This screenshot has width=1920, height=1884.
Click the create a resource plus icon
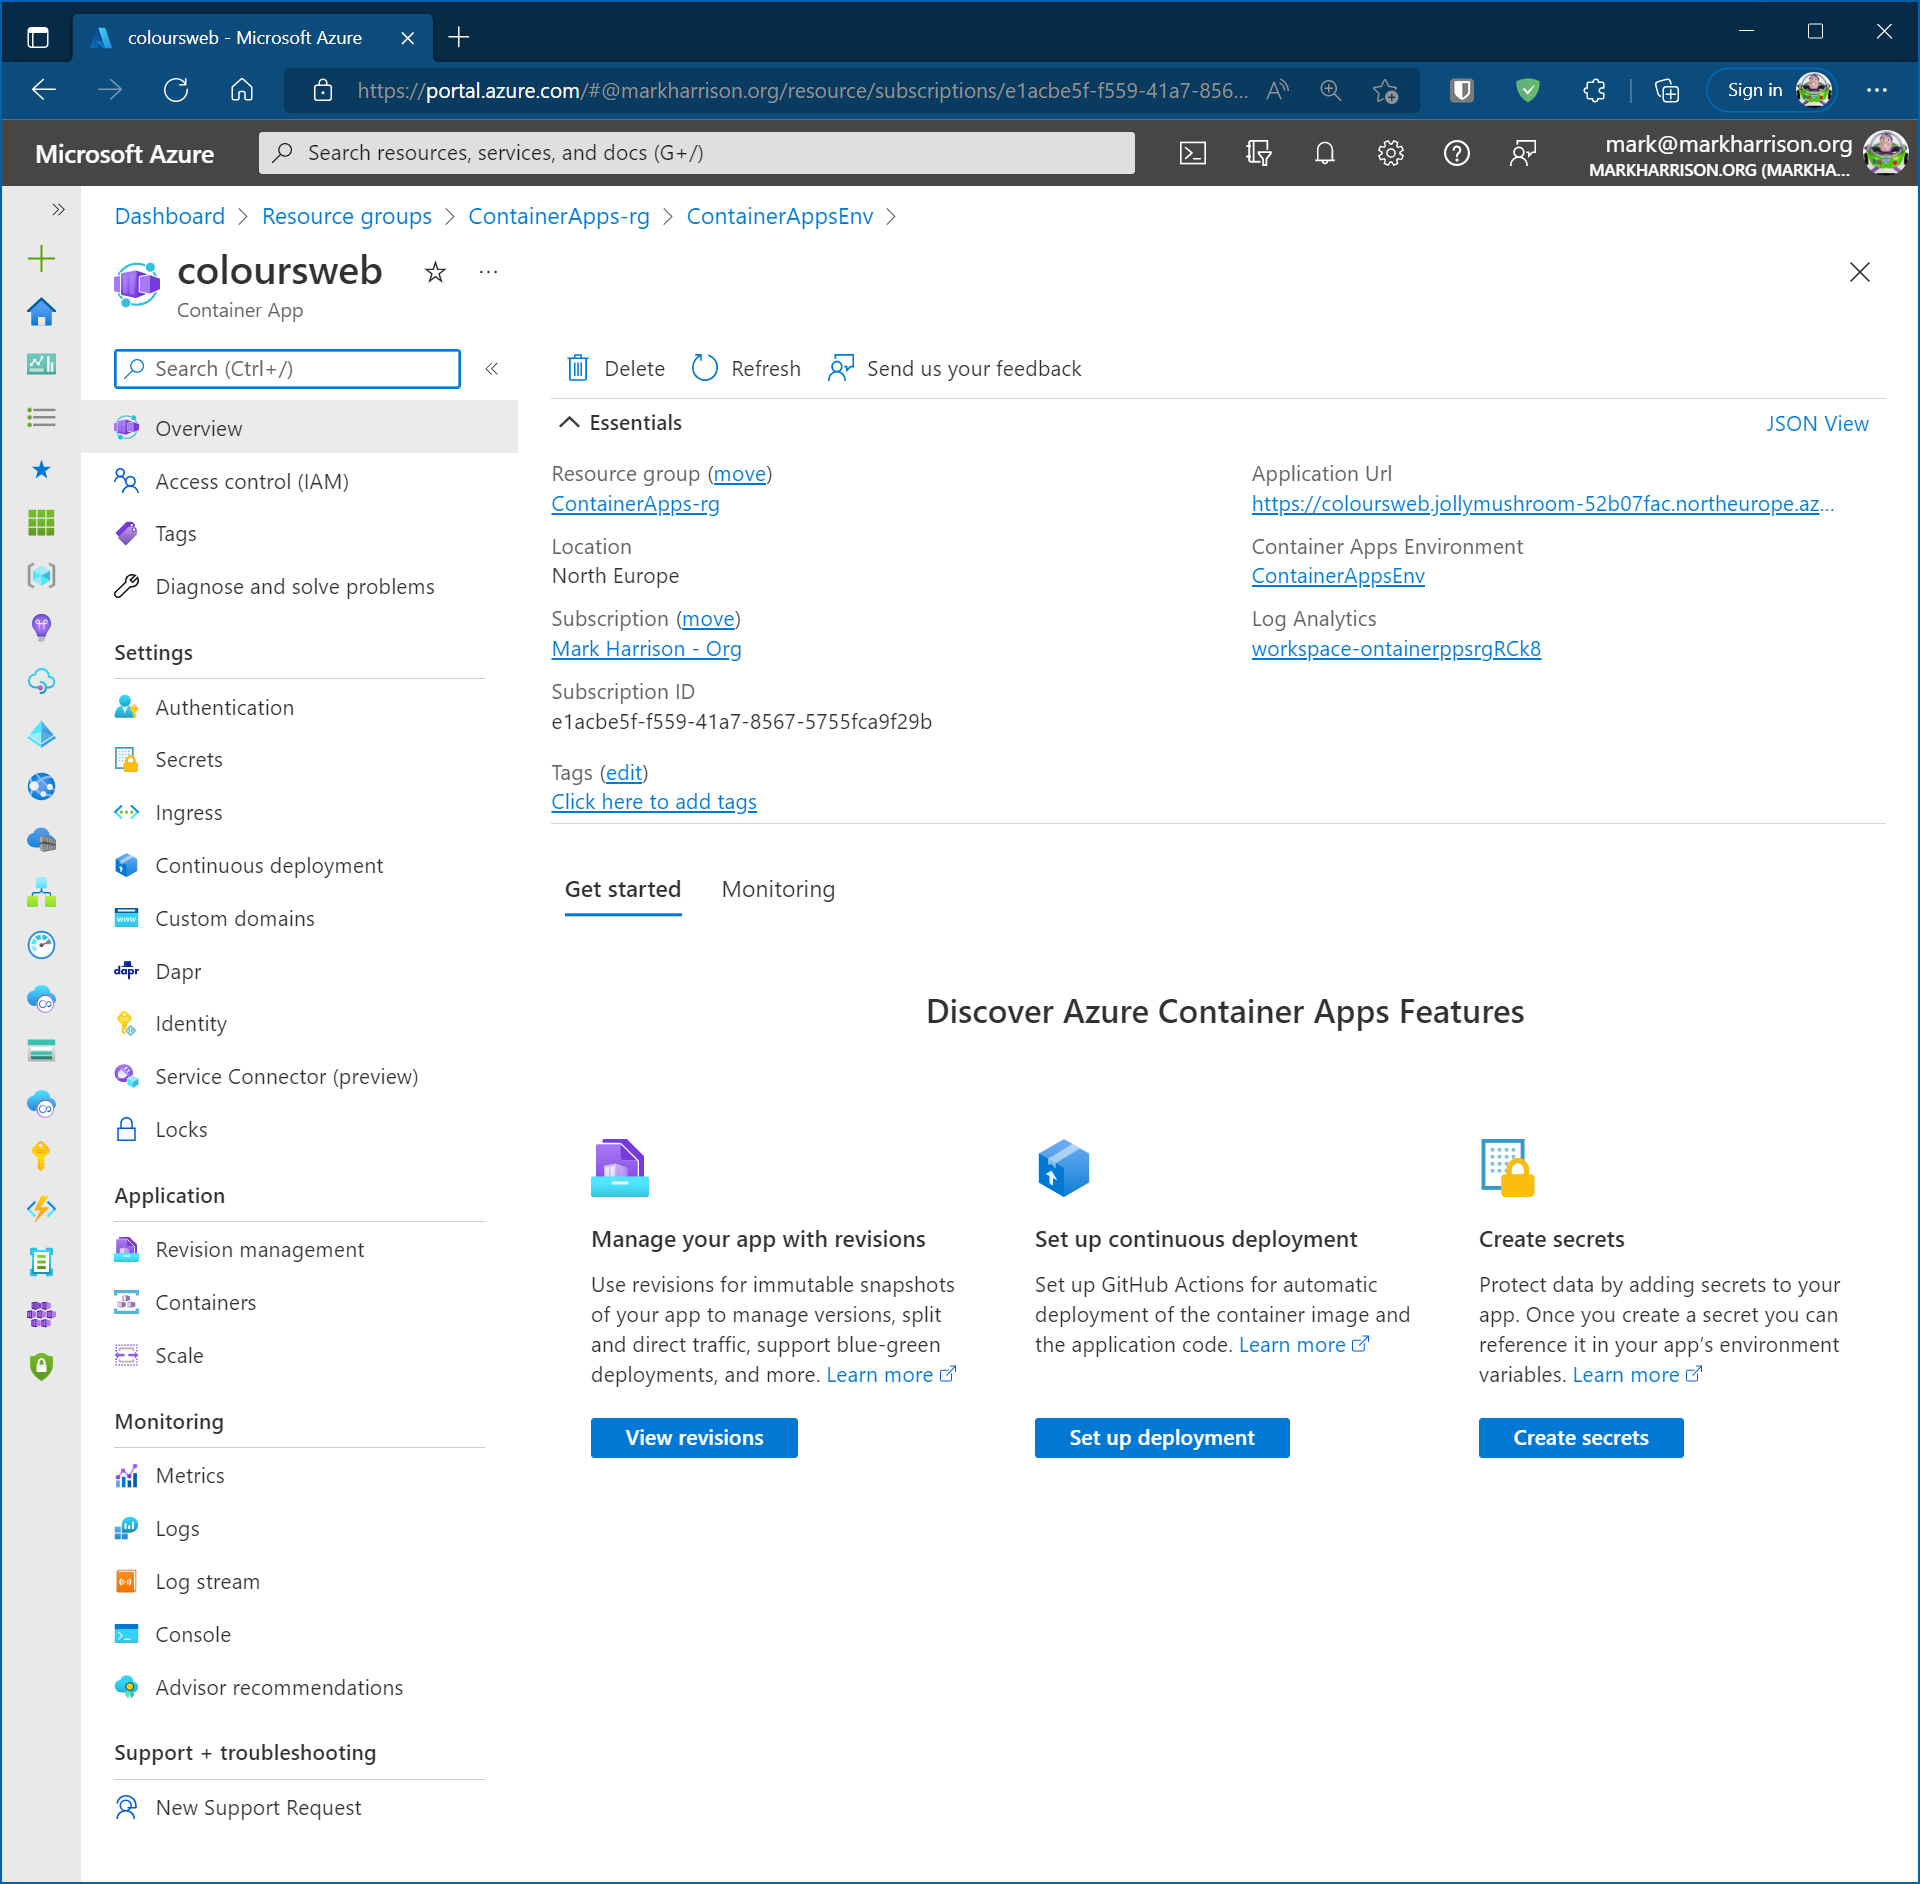(x=41, y=259)
